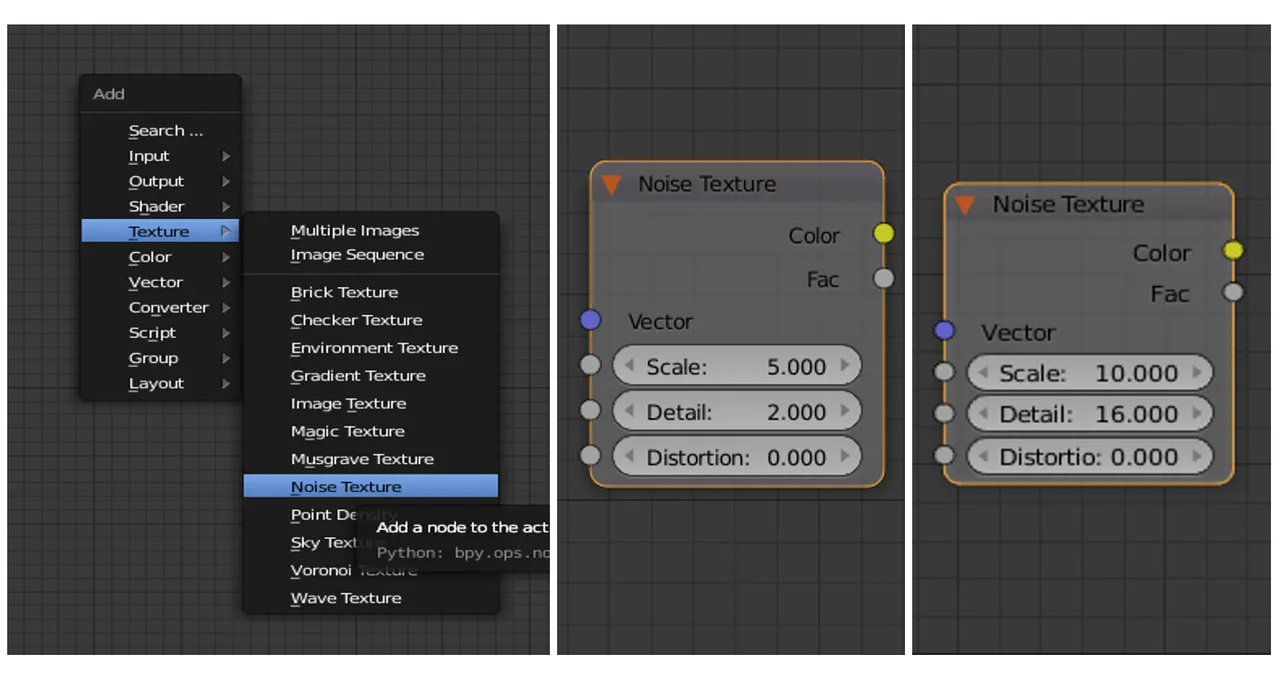Add the highlighted Noise Texture node
This screenshot has width=1280, height=683.
[370, 487]
